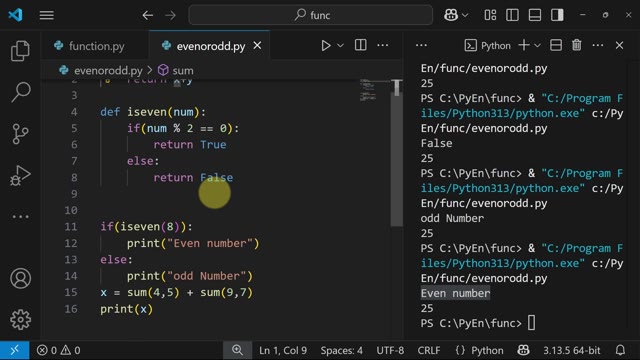Click 'if(iseven(8)):' on line 11

point(146,227)
